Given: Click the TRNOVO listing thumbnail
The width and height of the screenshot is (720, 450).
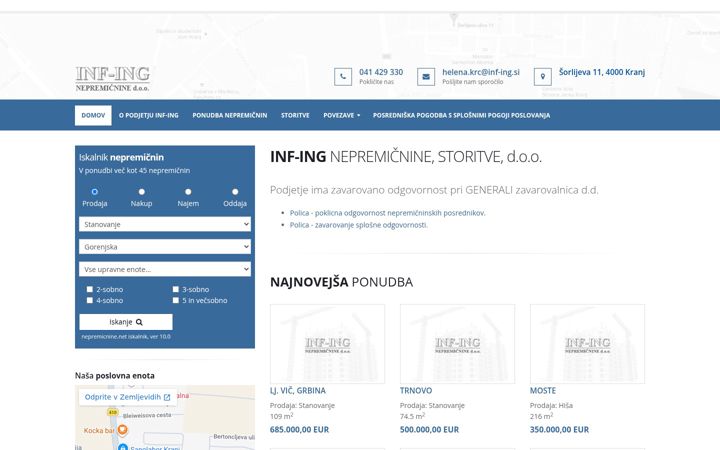Looking at the screenshot, I should (x=457, y=344).
